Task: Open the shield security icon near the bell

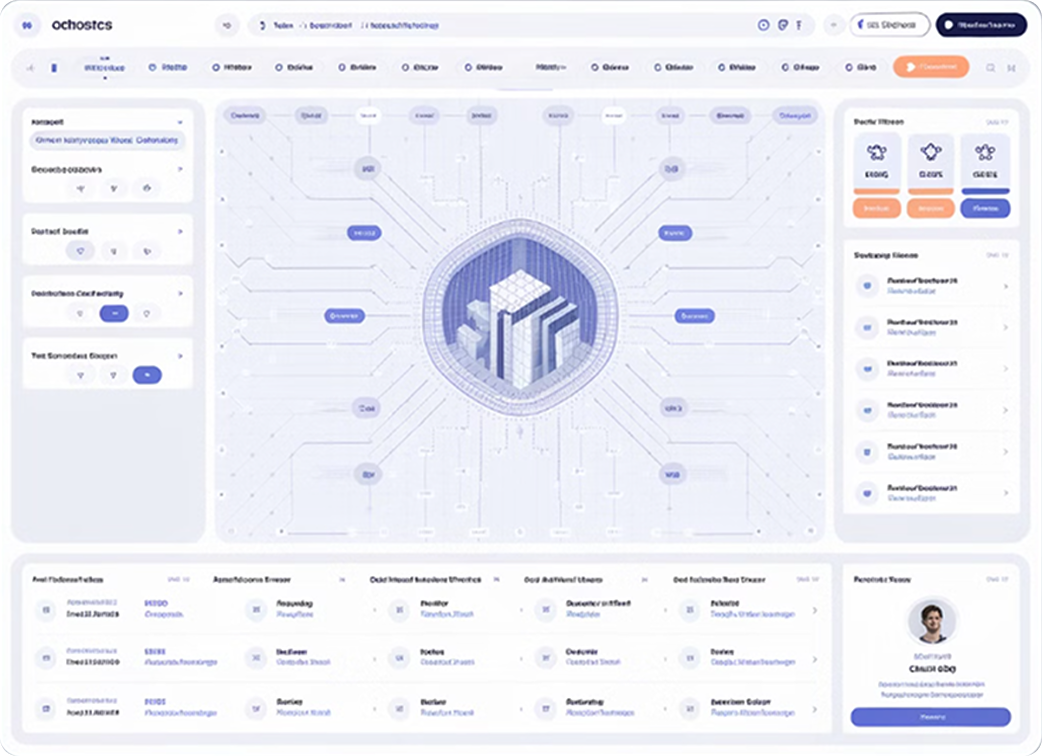Action: (782, 25)
